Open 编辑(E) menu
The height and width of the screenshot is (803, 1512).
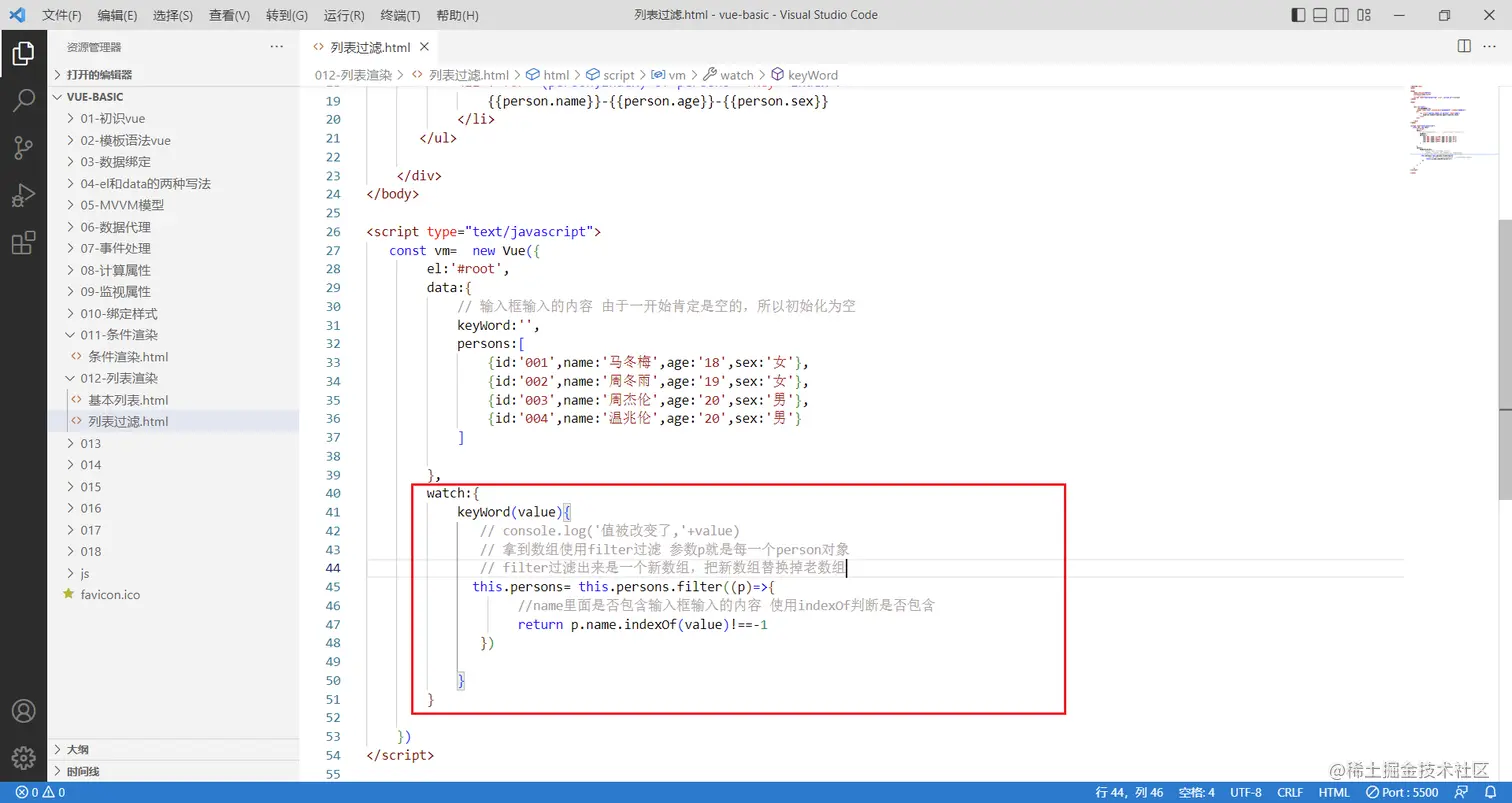118,15
